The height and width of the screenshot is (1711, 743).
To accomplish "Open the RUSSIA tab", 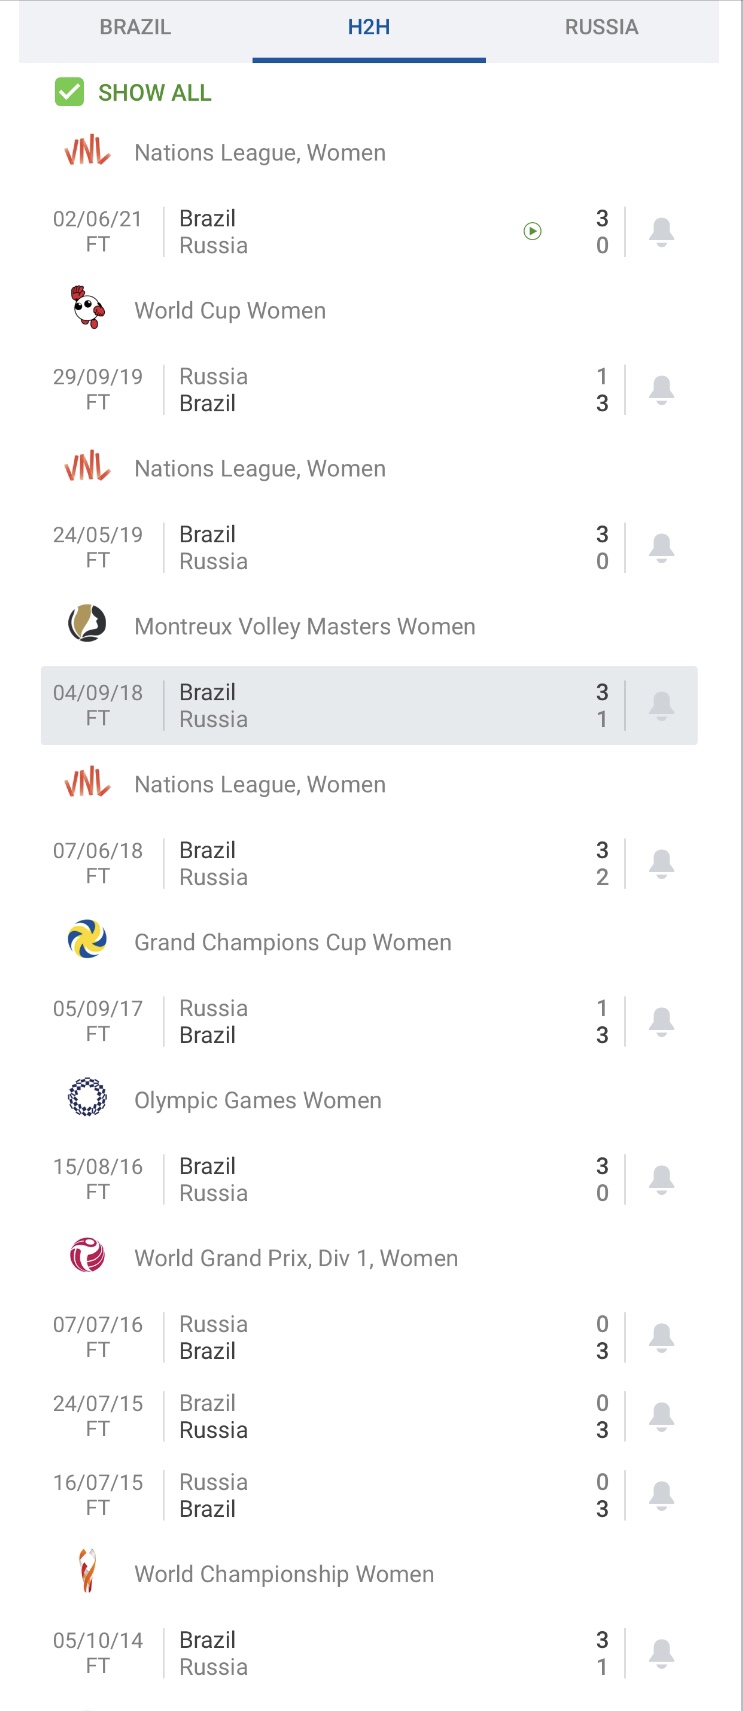I will coord(601,28).
